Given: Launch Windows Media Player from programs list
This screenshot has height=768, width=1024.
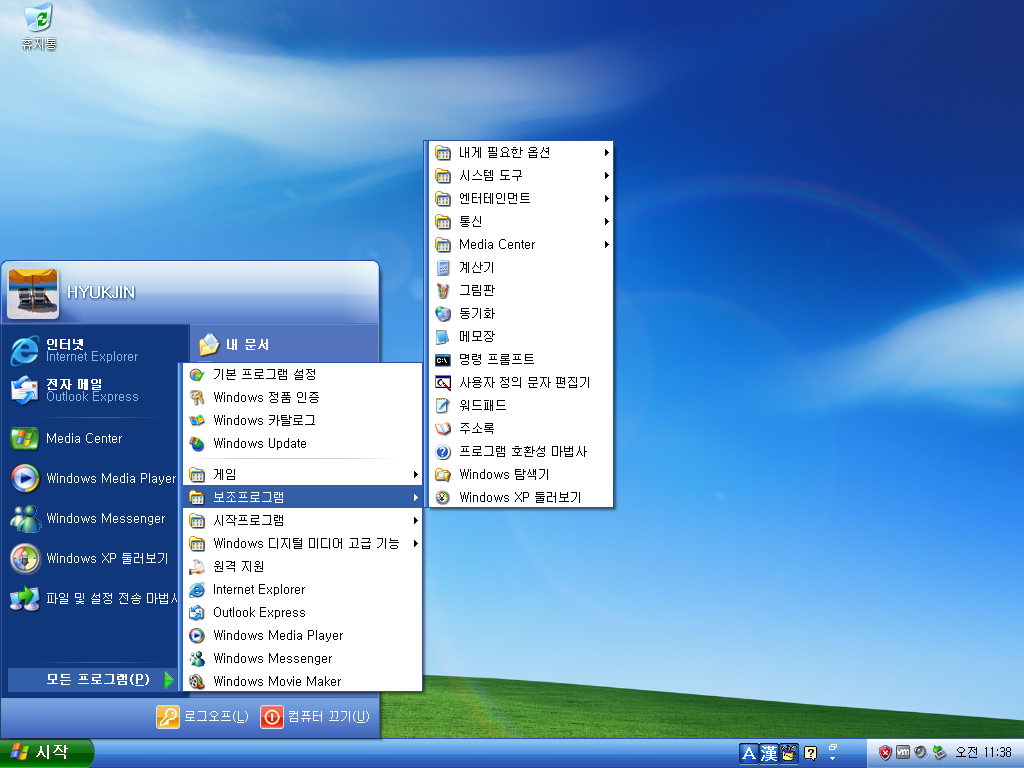Looking at the screenshot, I should [x=302, y=635].
